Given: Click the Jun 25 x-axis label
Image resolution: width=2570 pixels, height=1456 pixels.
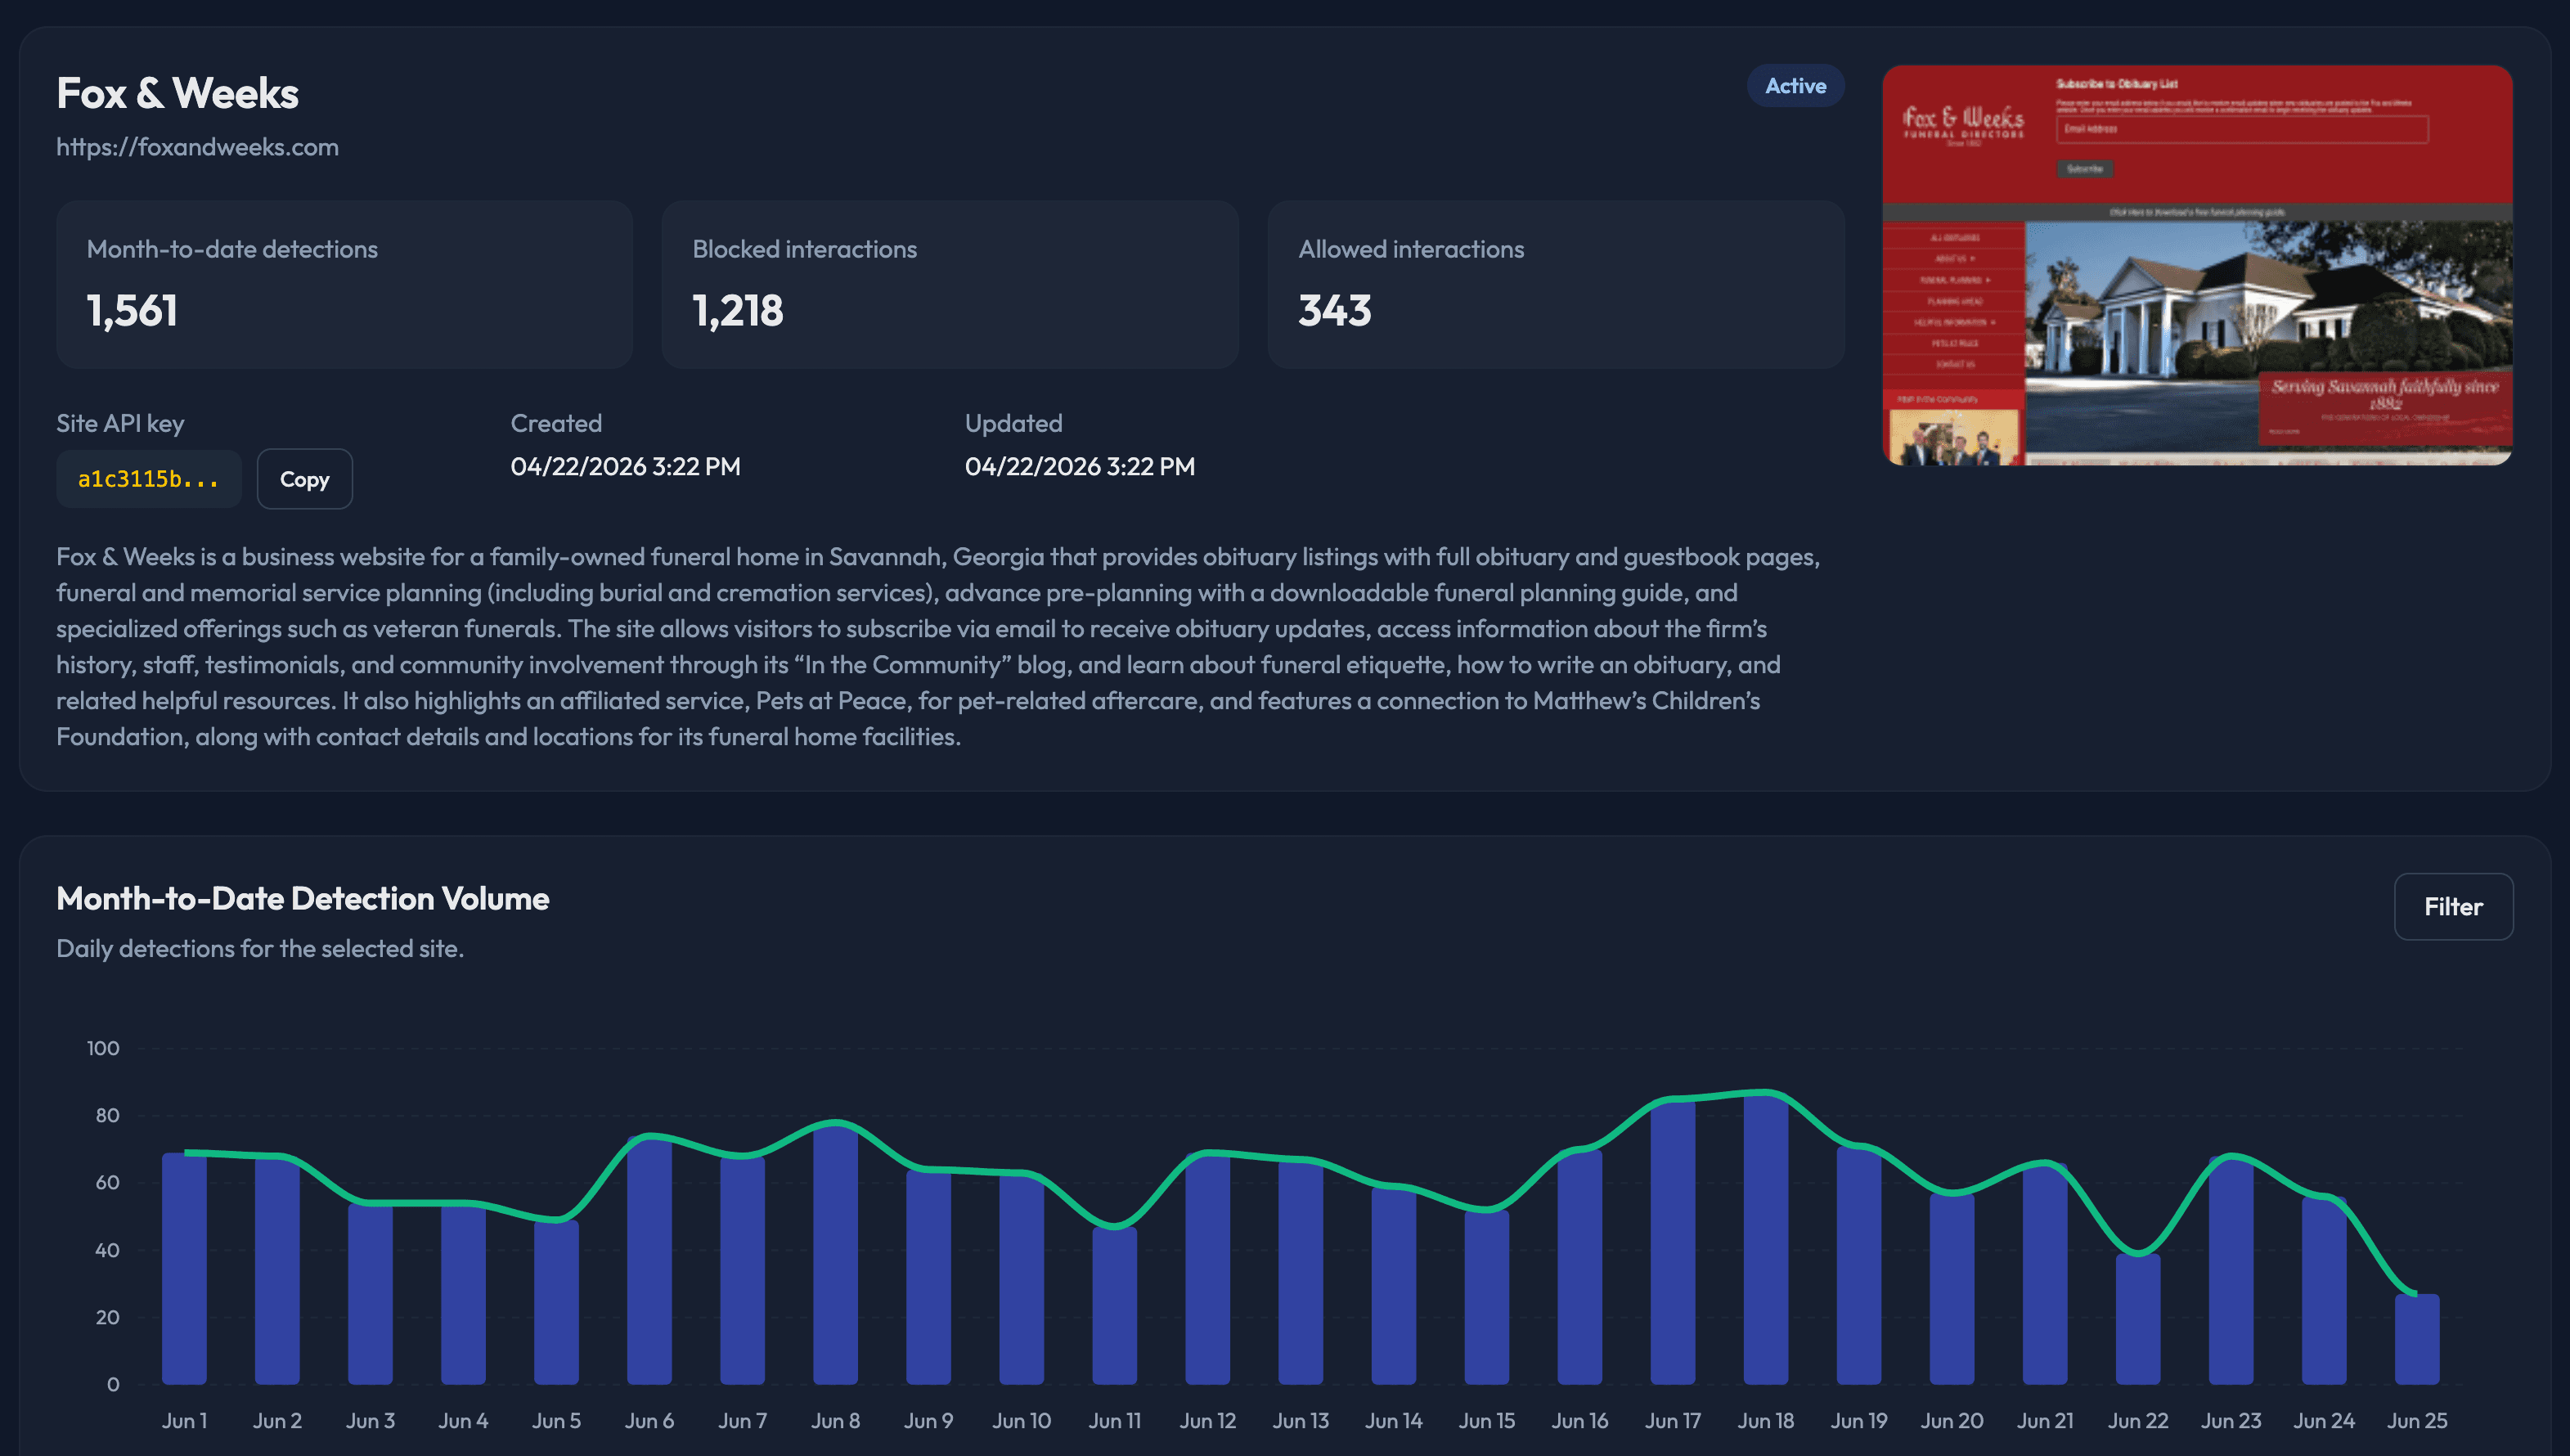Looking at the screenshot, I should tap(2416, 1420).
